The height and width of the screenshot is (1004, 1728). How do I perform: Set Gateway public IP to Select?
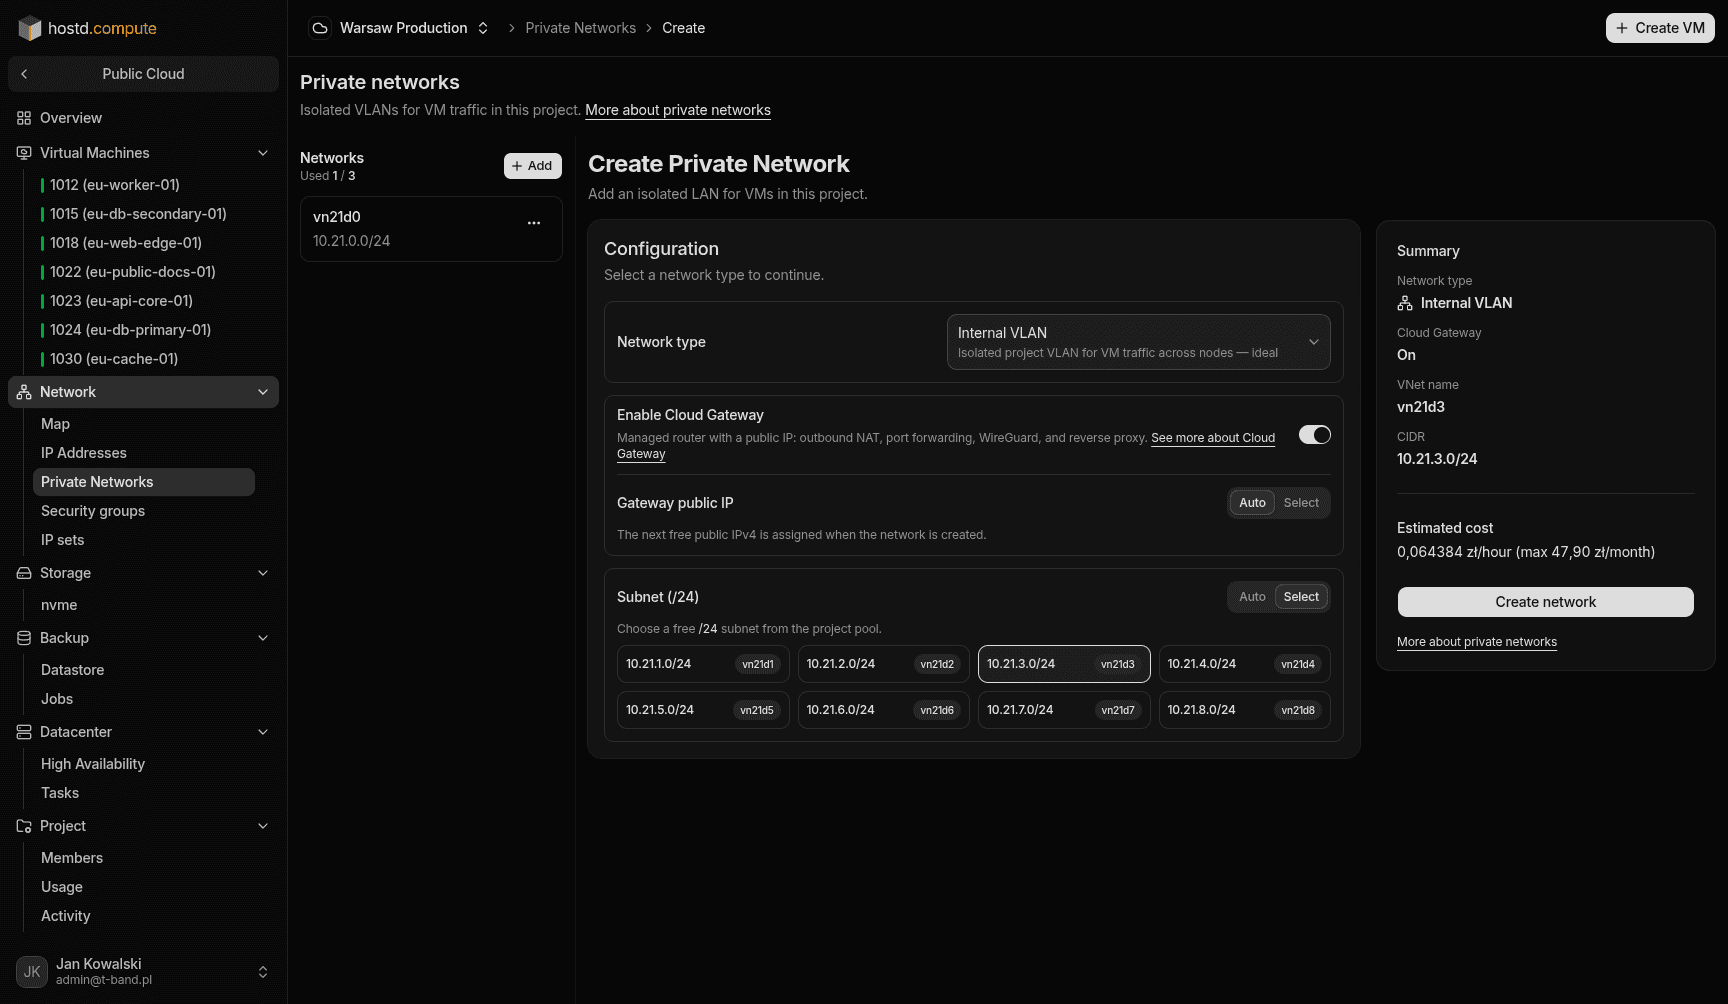1301,503
